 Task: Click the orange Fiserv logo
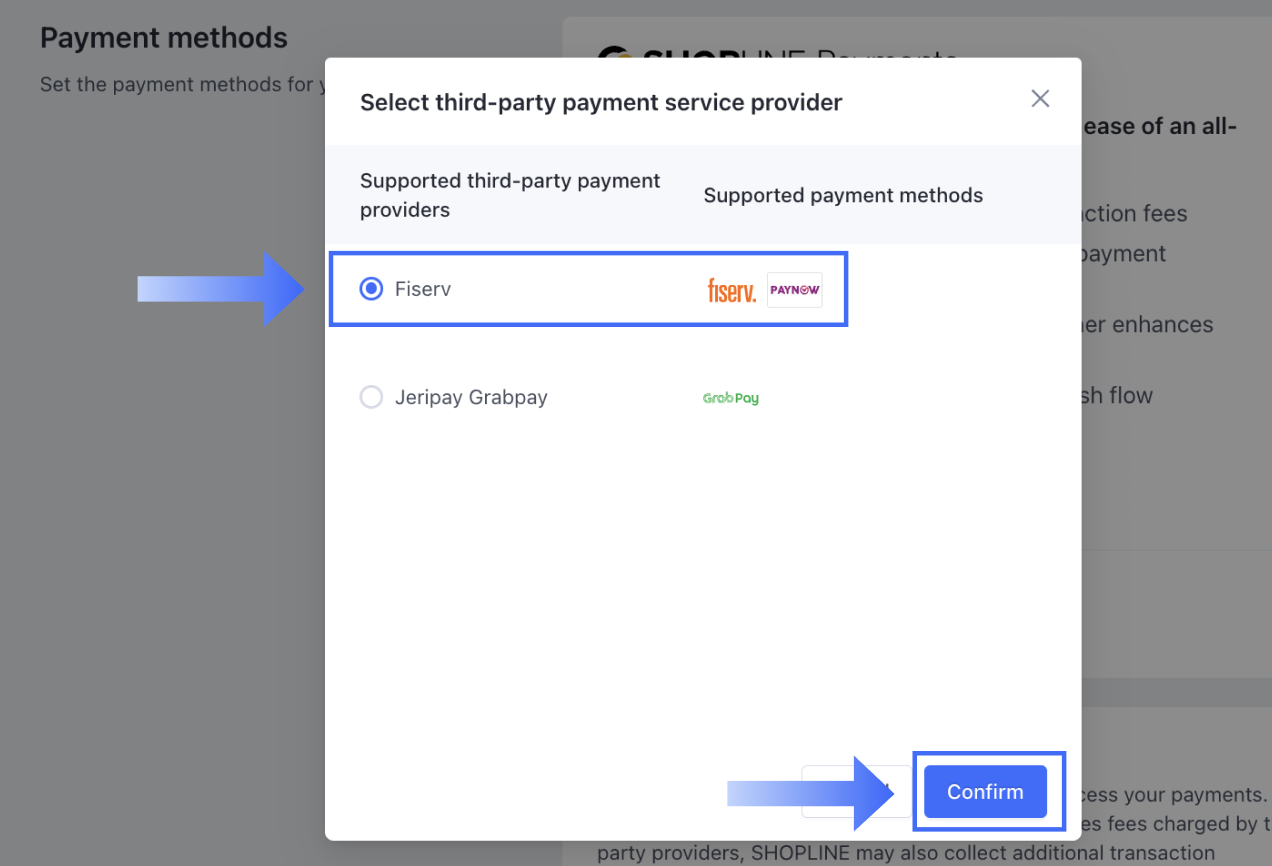coord(731,291)
